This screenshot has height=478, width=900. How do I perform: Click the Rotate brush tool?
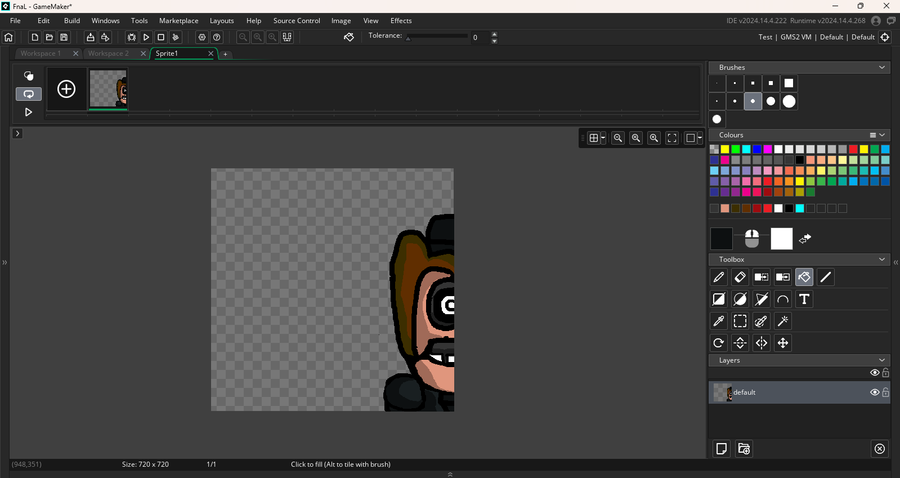pyautogui.click(x=719, y=343)
